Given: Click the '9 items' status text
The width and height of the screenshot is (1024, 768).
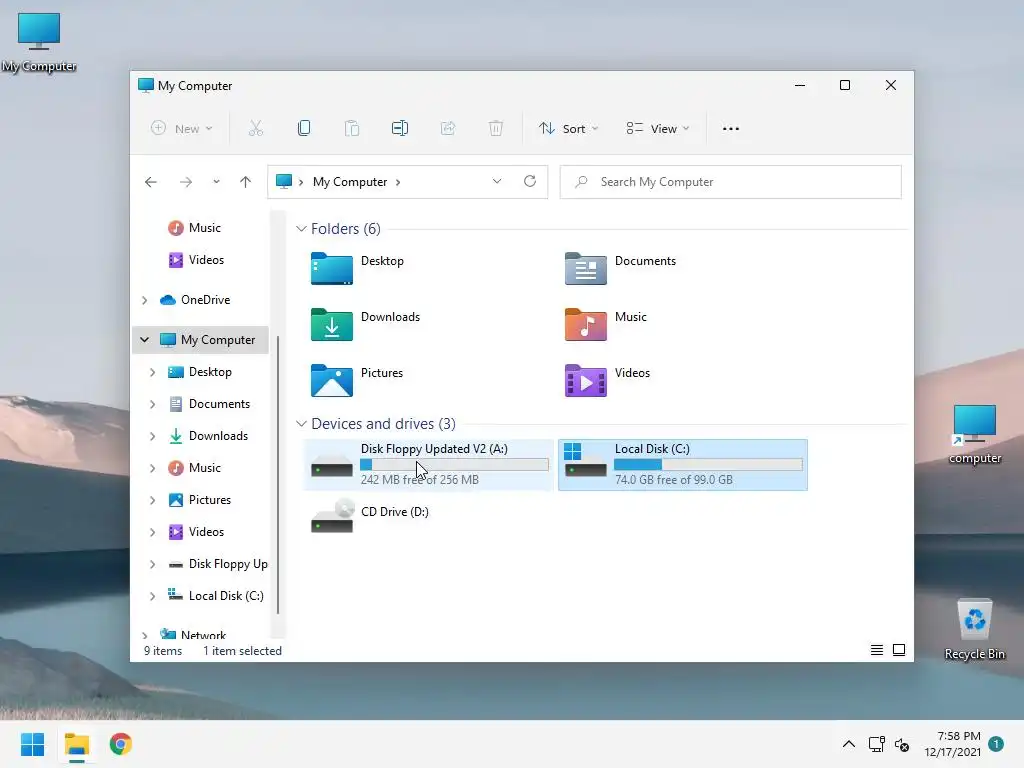Looking at the screenshot, I should click(163, 650).
